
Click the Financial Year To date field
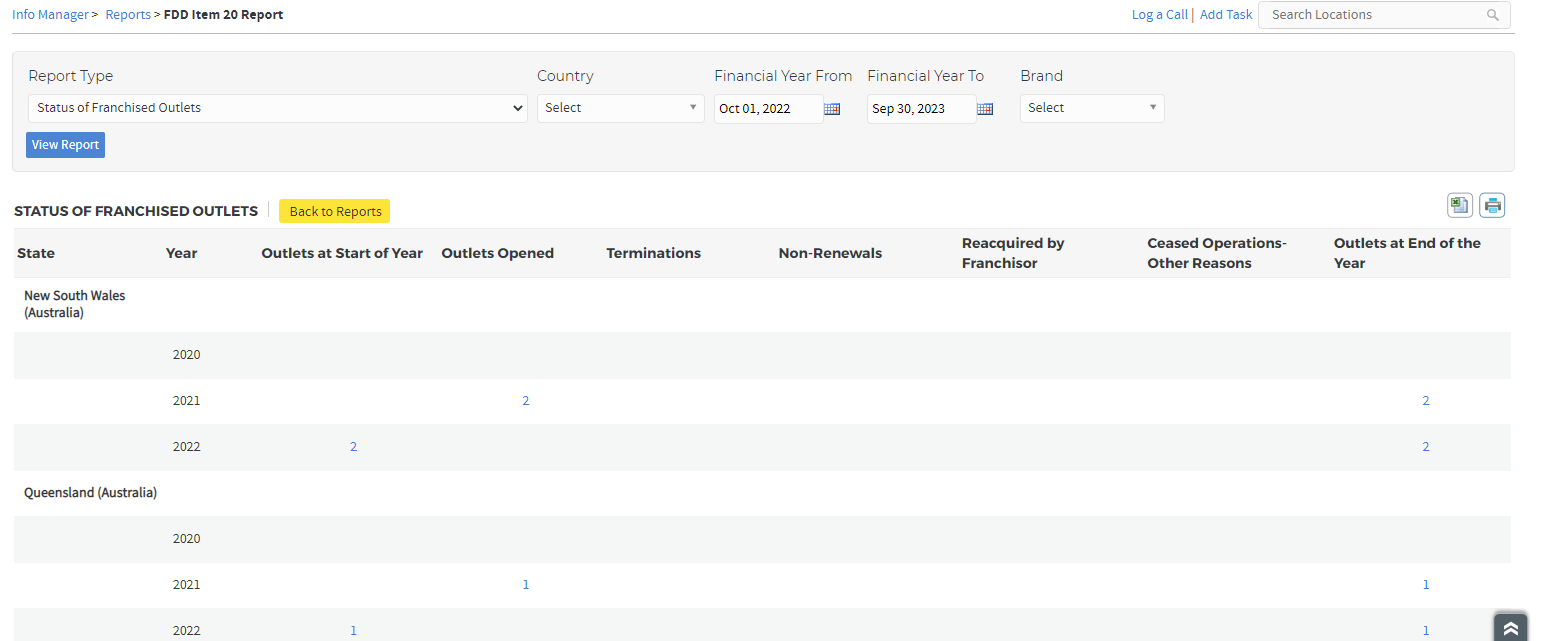(x=921, y=109)
